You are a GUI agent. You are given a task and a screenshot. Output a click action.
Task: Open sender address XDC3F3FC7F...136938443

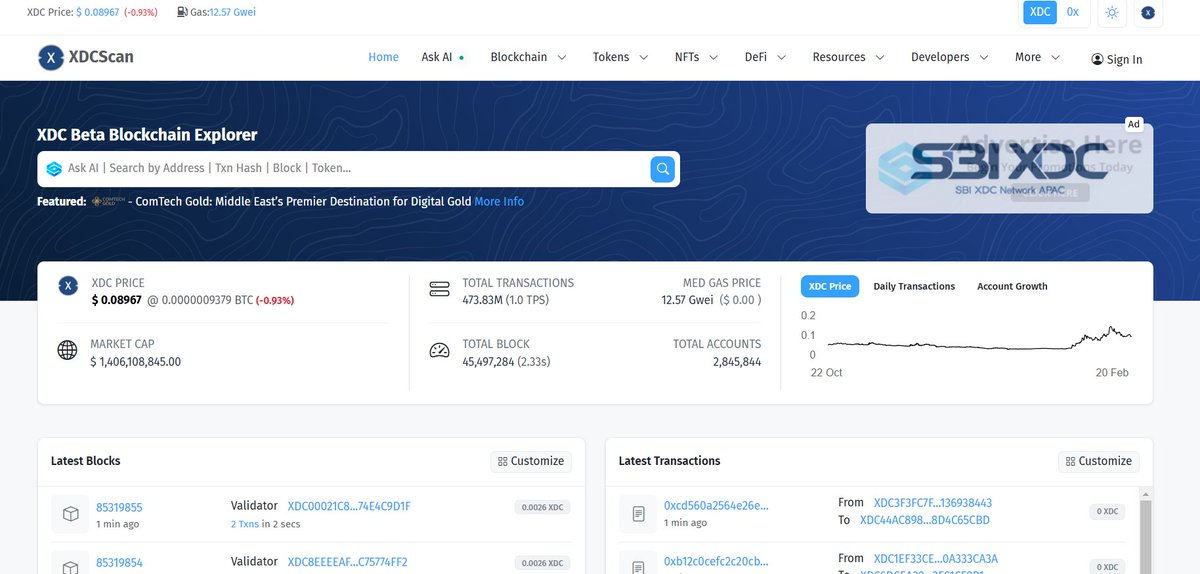[933, 502]
